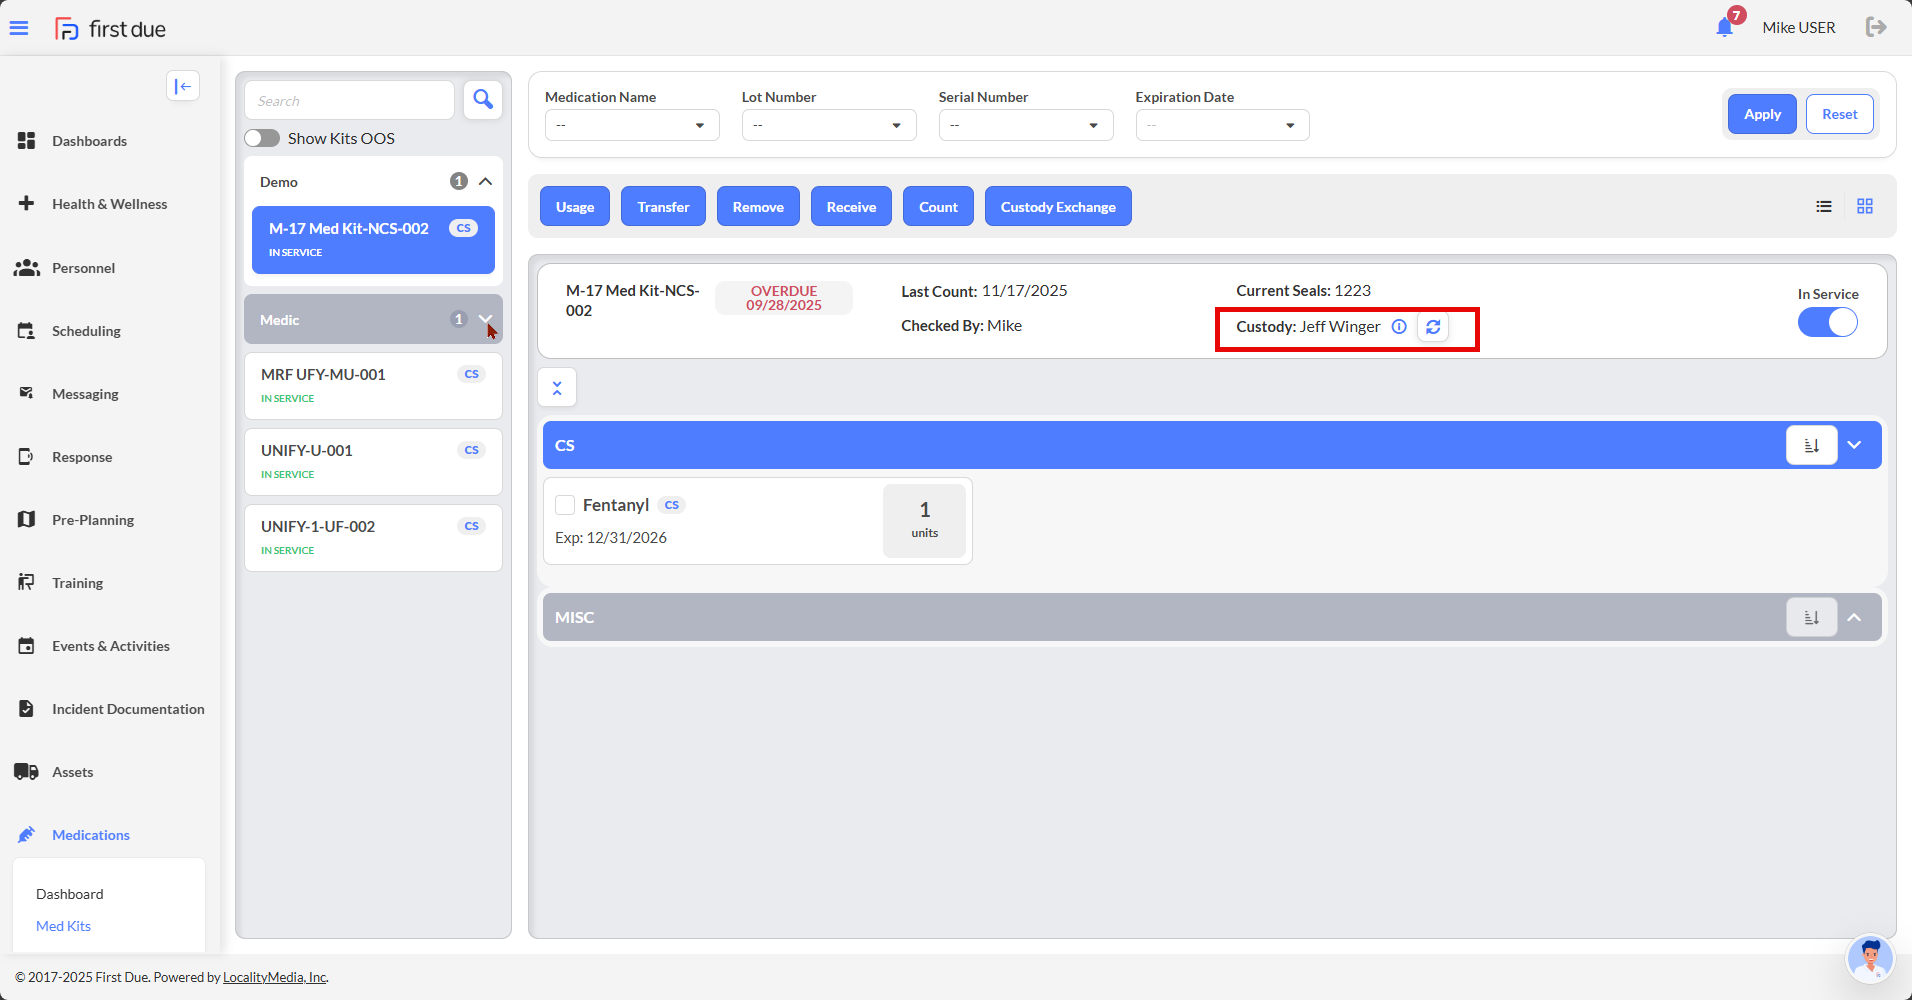1912x1000 pixels.
Task: Expand the MISC section chevron
Action: click(1854, 617)
